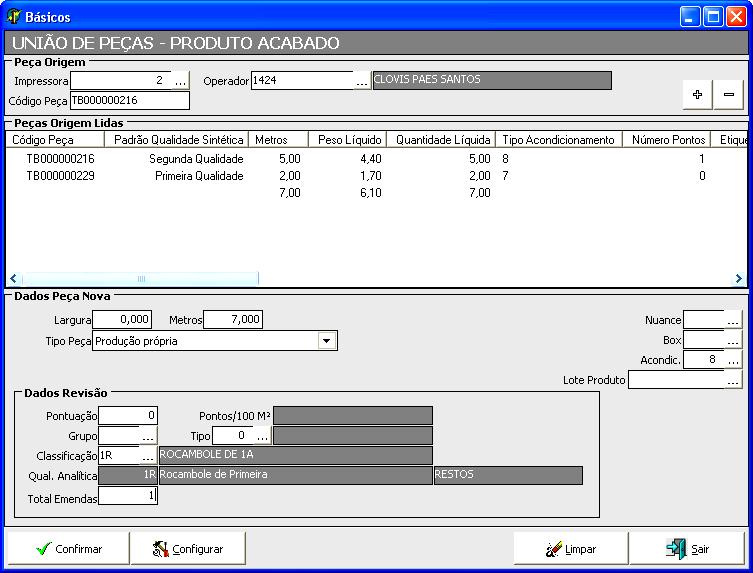
Task: Open Lote Produto lookup button
Action: coord(734,380)
